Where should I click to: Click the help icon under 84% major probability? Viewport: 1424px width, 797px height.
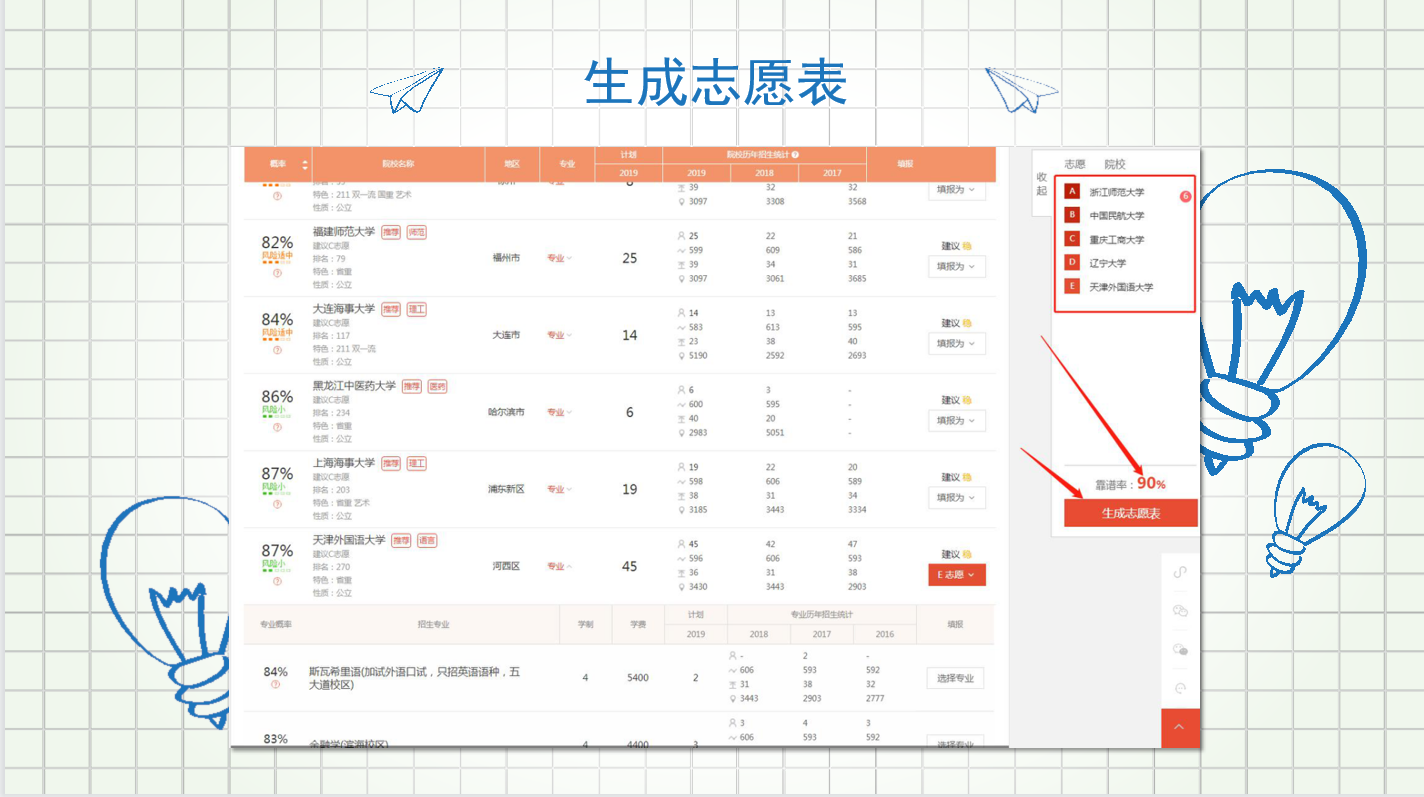(x=276, y=685)
